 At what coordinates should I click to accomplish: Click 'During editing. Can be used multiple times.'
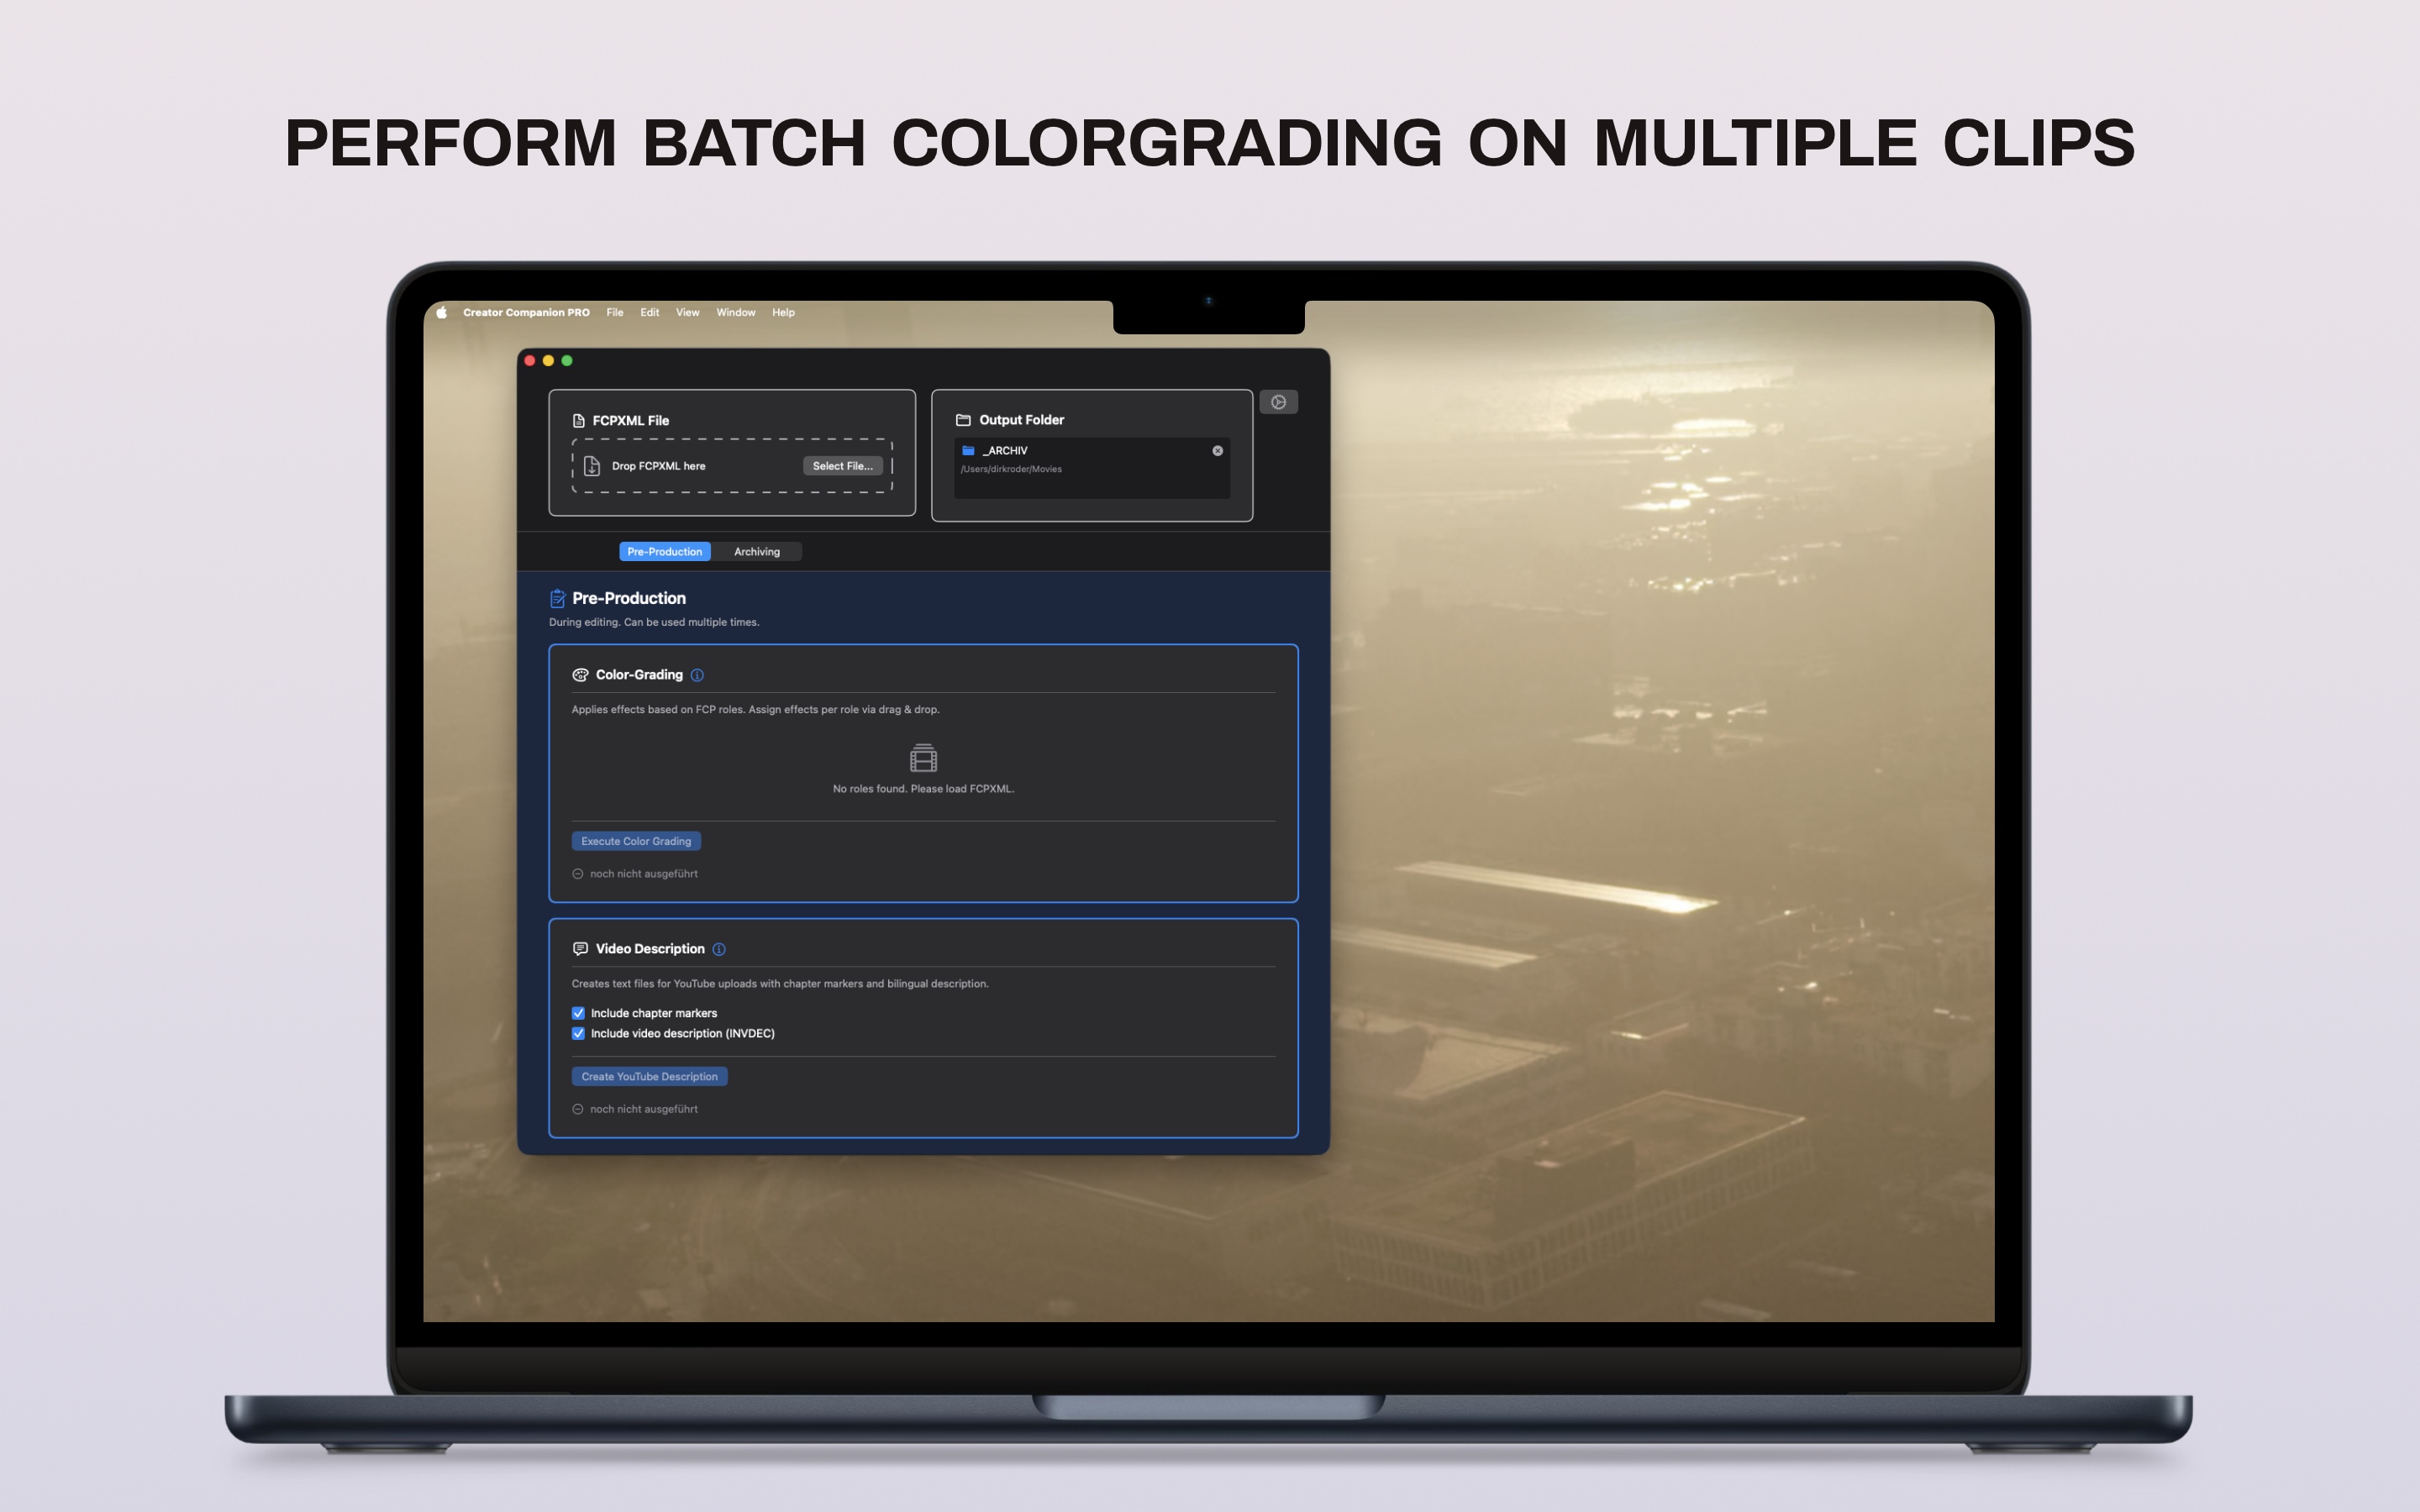click(654, 622)
